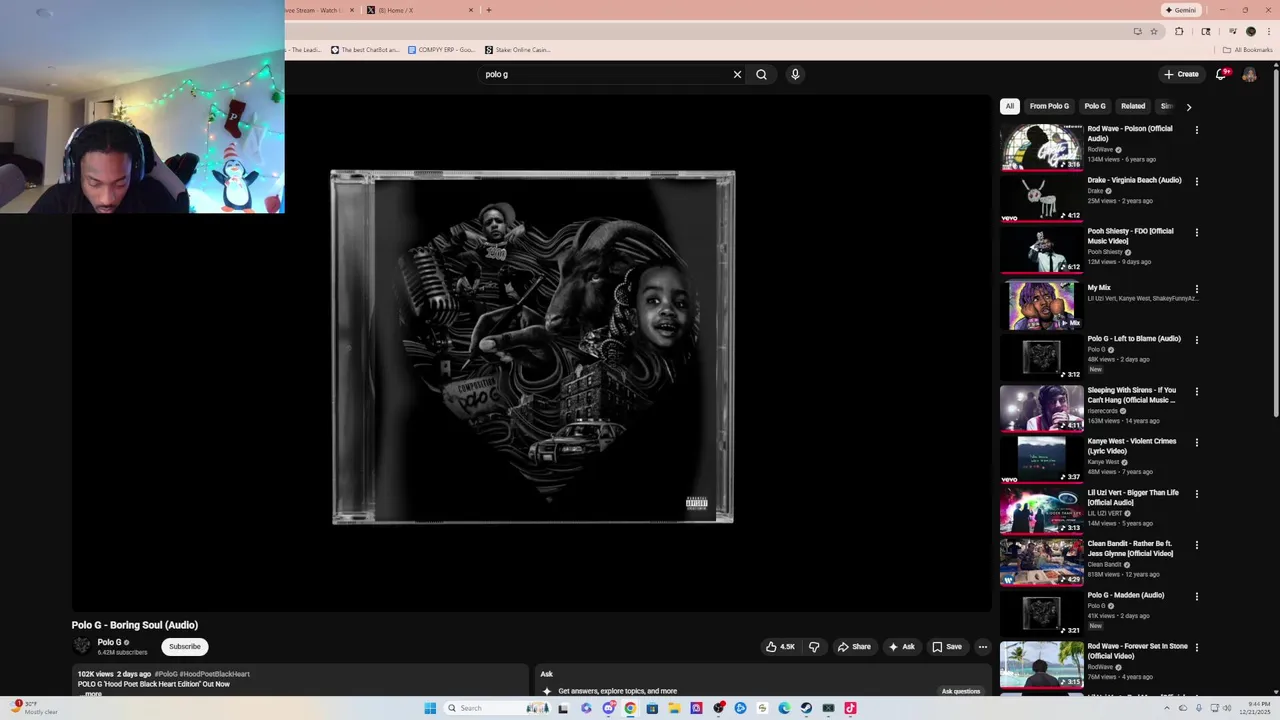
Task: Save the video to a playlist
Action: (947, 647)
